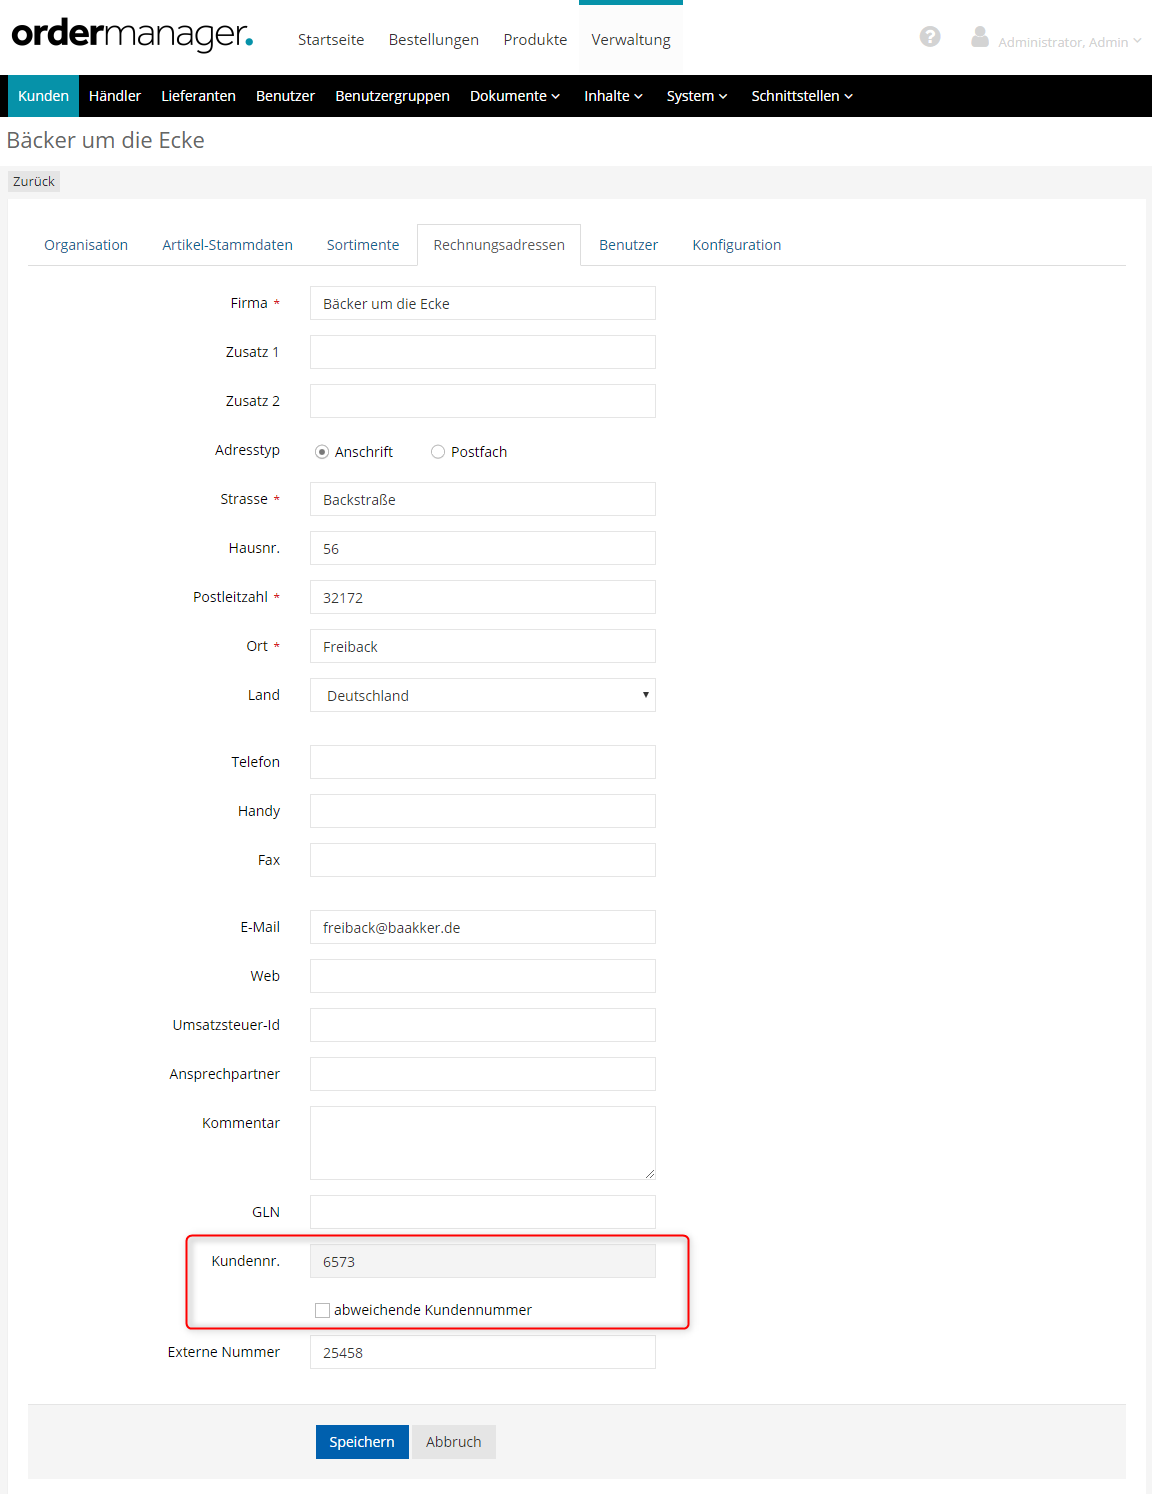Click into the Telefon input field
Screen dimensions: 1152x1494
click(x=482, y=762)
